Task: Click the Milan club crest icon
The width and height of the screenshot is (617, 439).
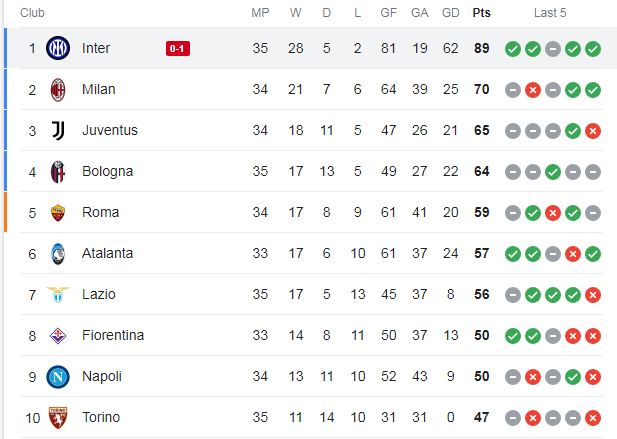Action: (58, 90)
